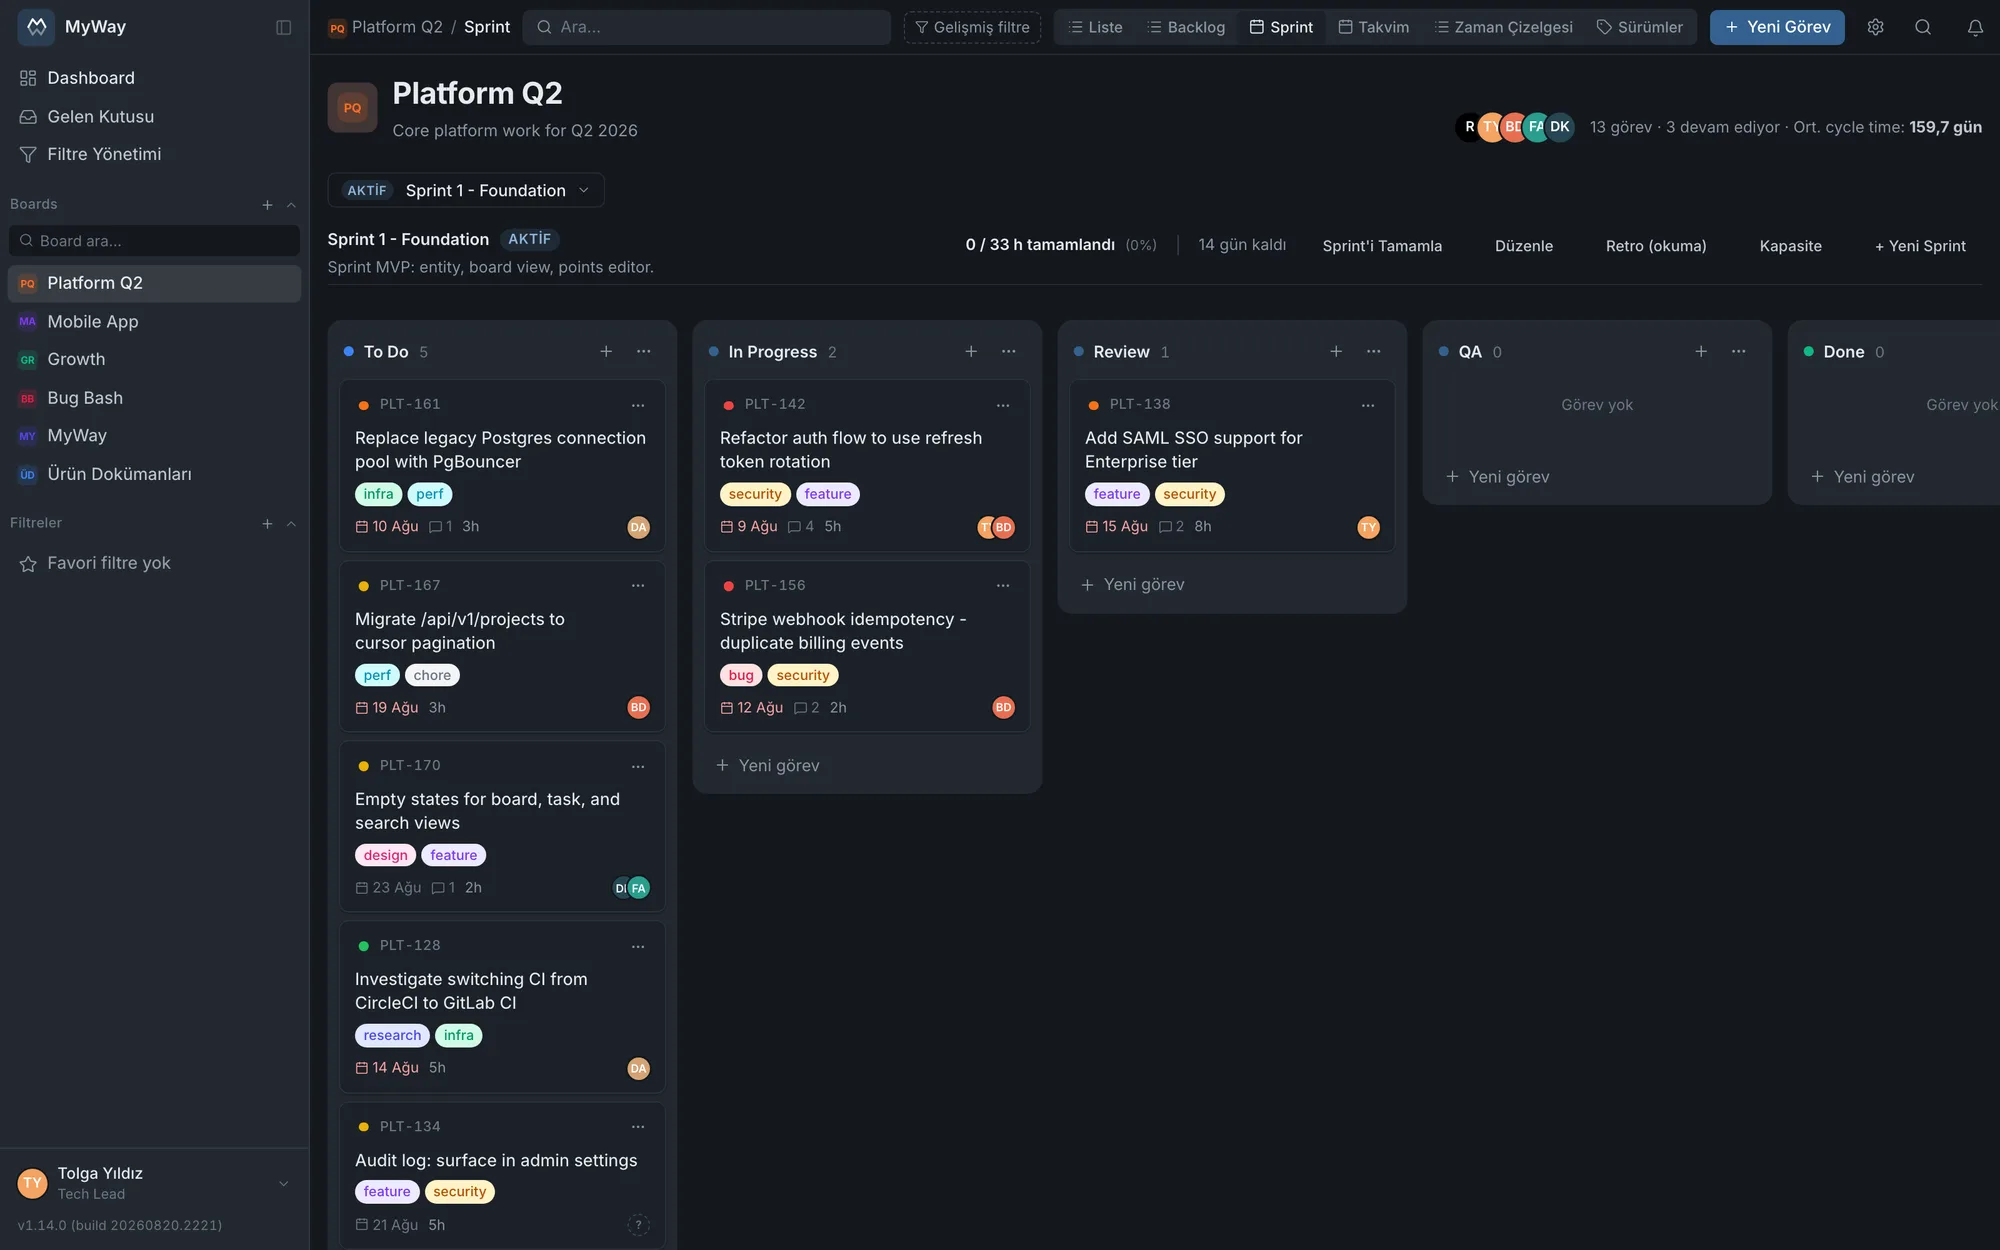Click the search magnifier icon top right

[1923, 27]
